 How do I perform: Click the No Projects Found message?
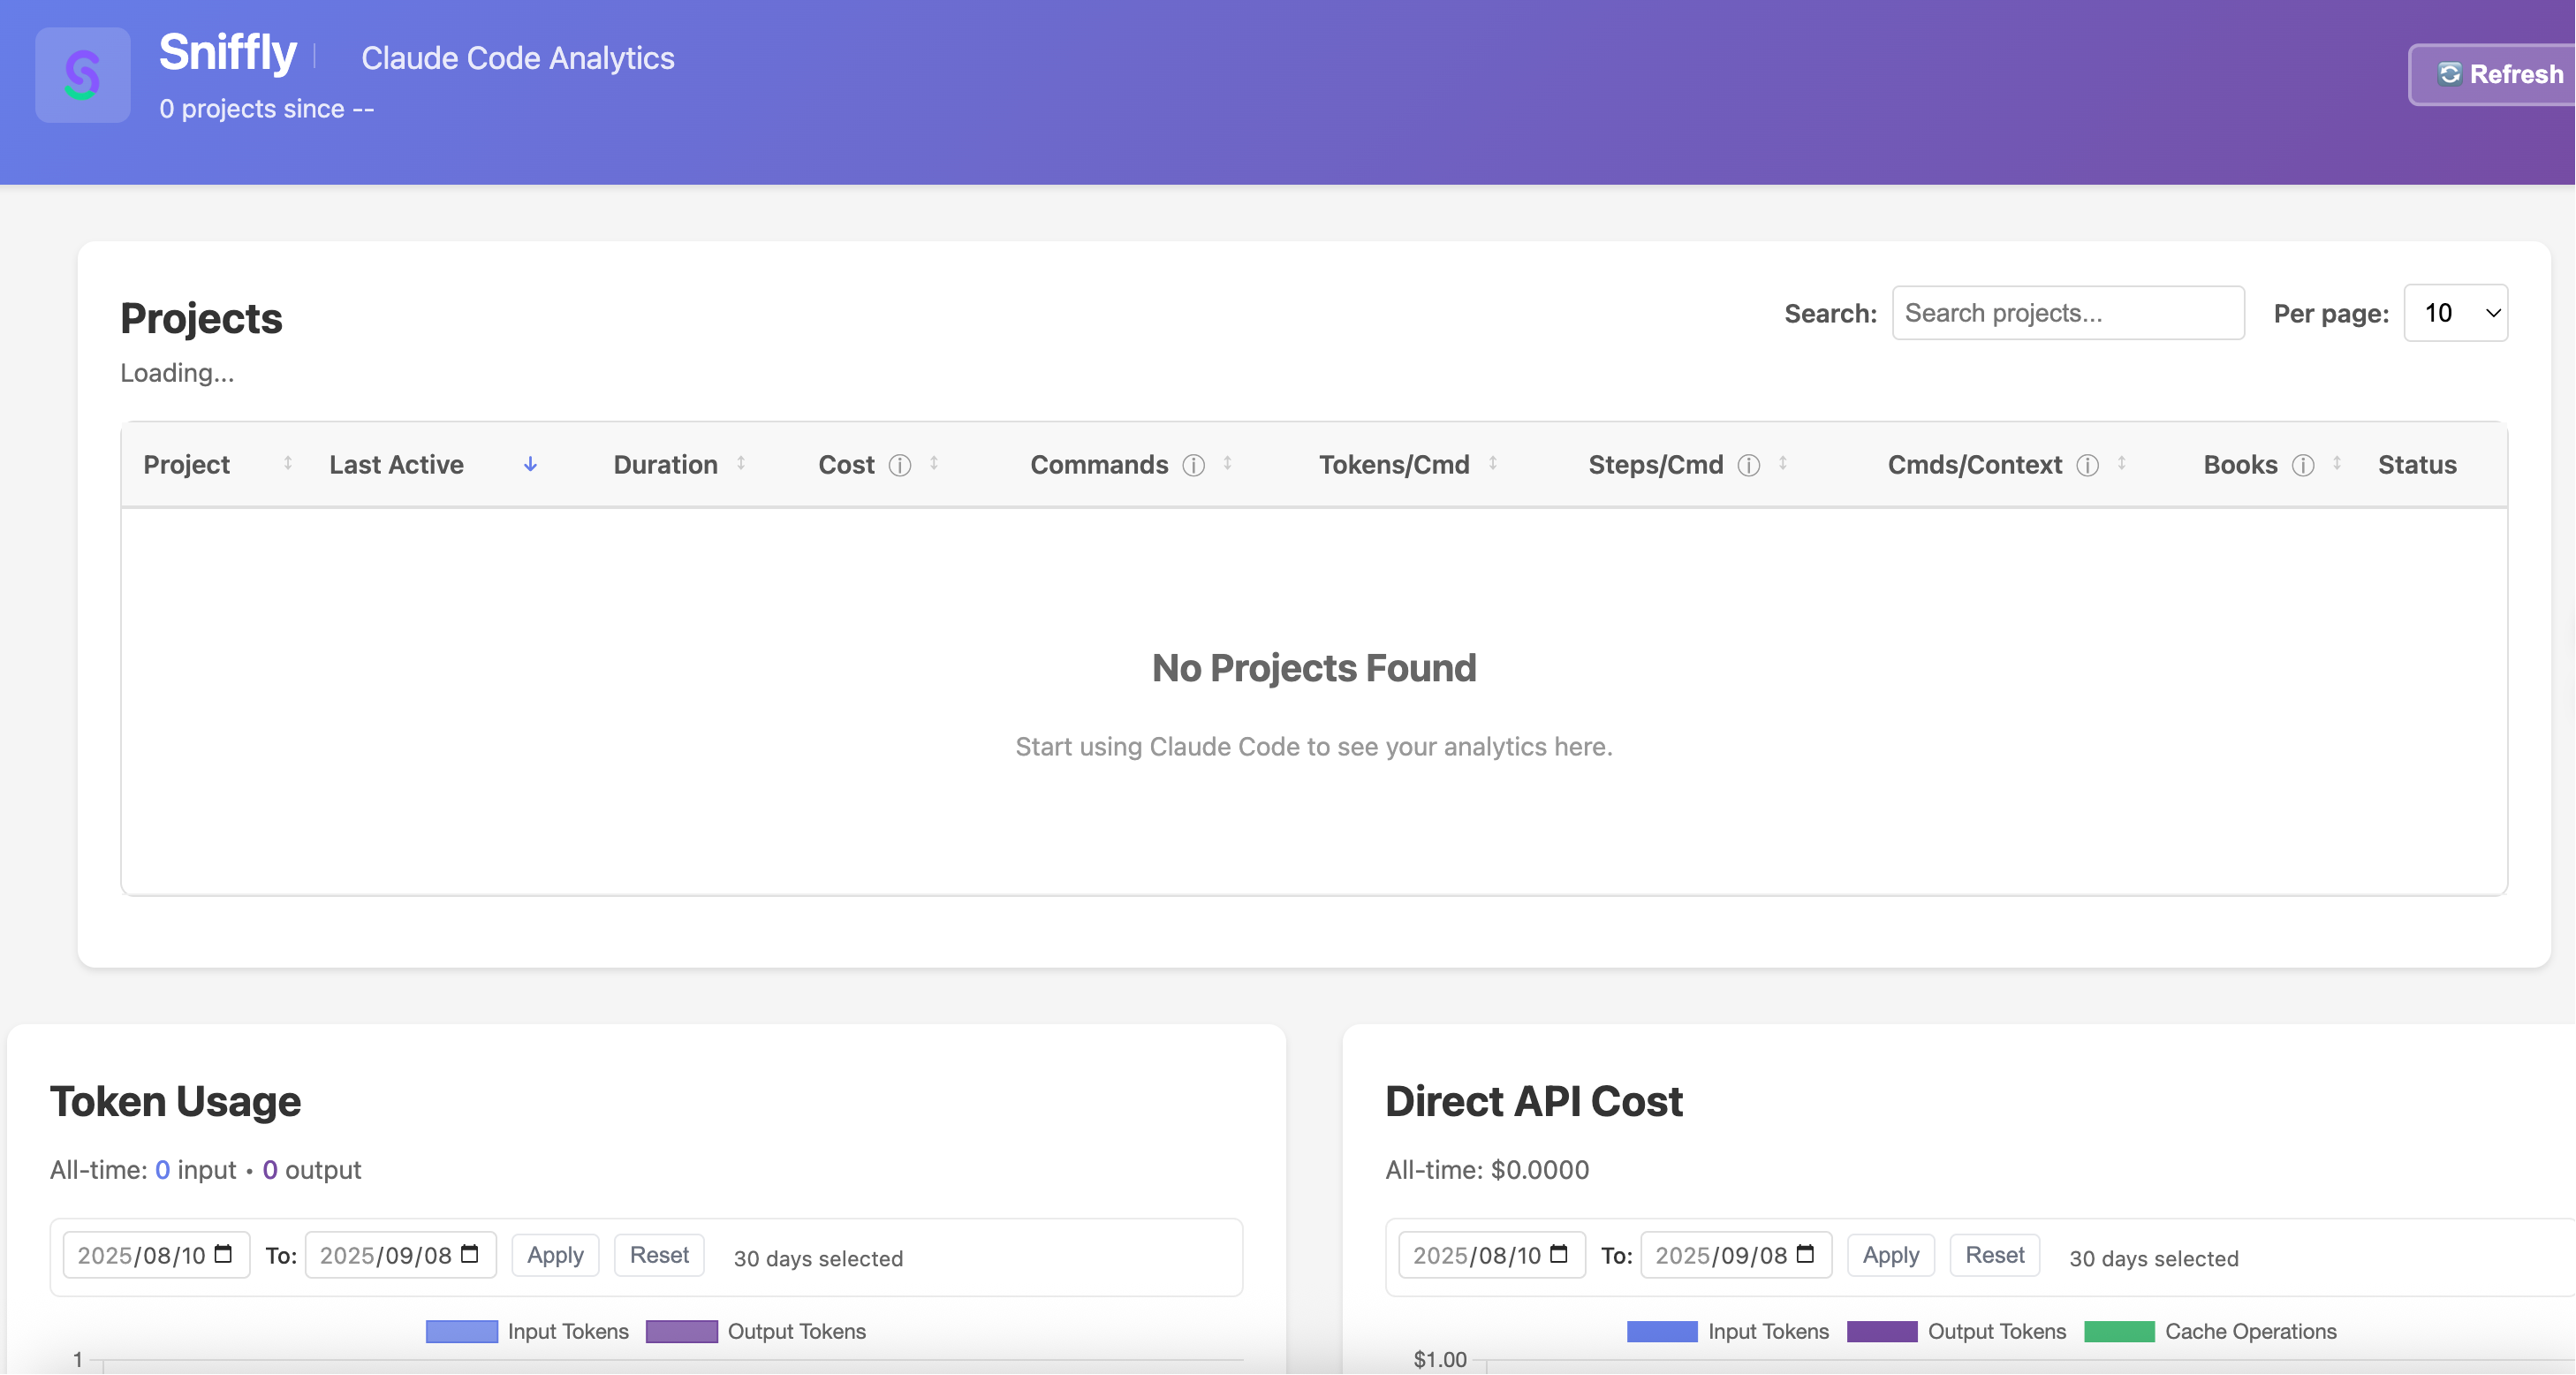tap(1314, 668)
